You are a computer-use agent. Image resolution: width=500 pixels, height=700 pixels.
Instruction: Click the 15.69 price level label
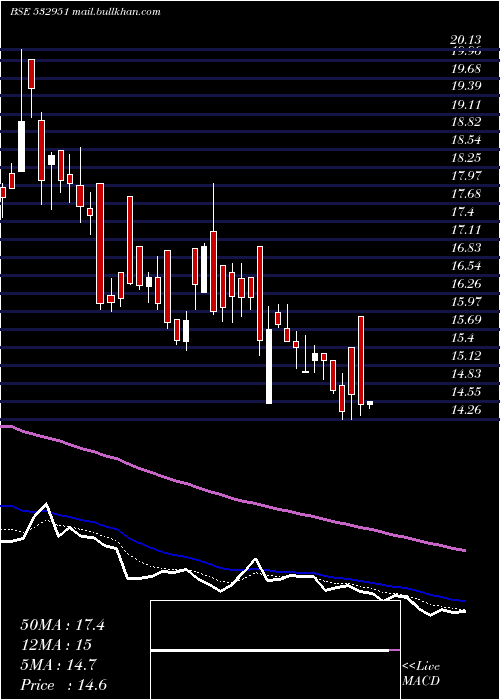[467, 320]
